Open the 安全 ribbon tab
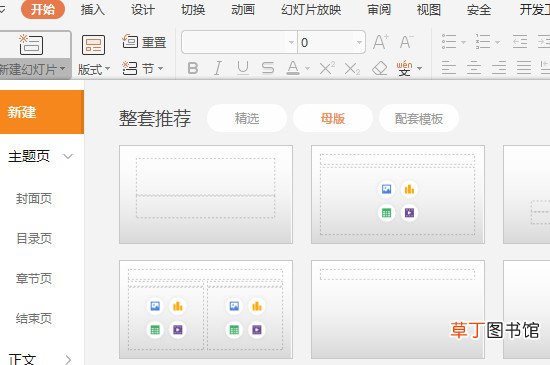The image size is (550, 365). pos(479,9)
